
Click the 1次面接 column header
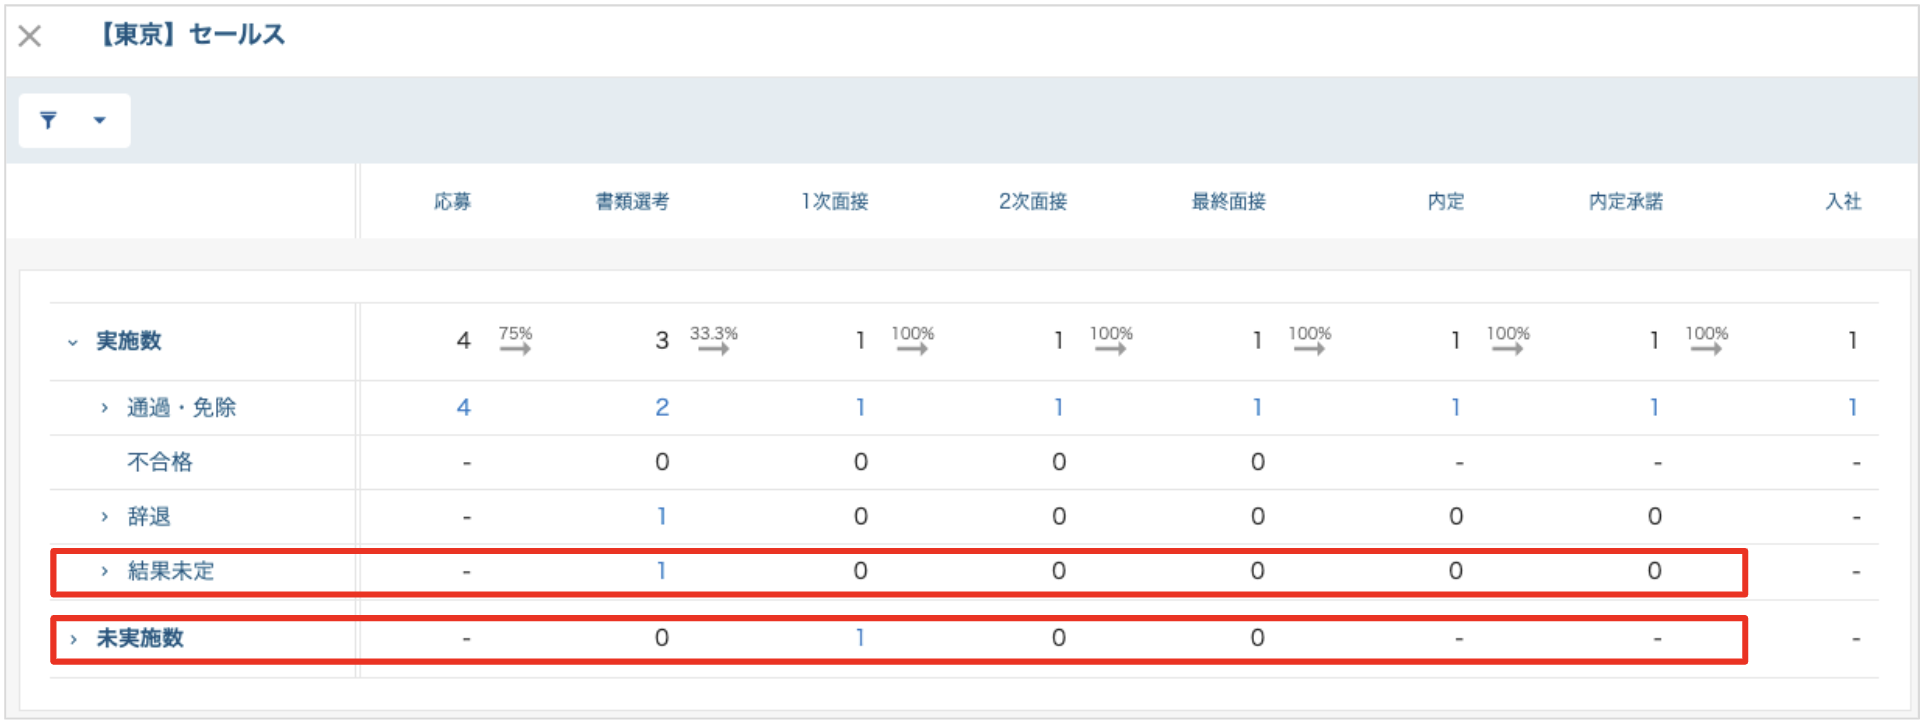pyautogui.click(x=834, y=202)
